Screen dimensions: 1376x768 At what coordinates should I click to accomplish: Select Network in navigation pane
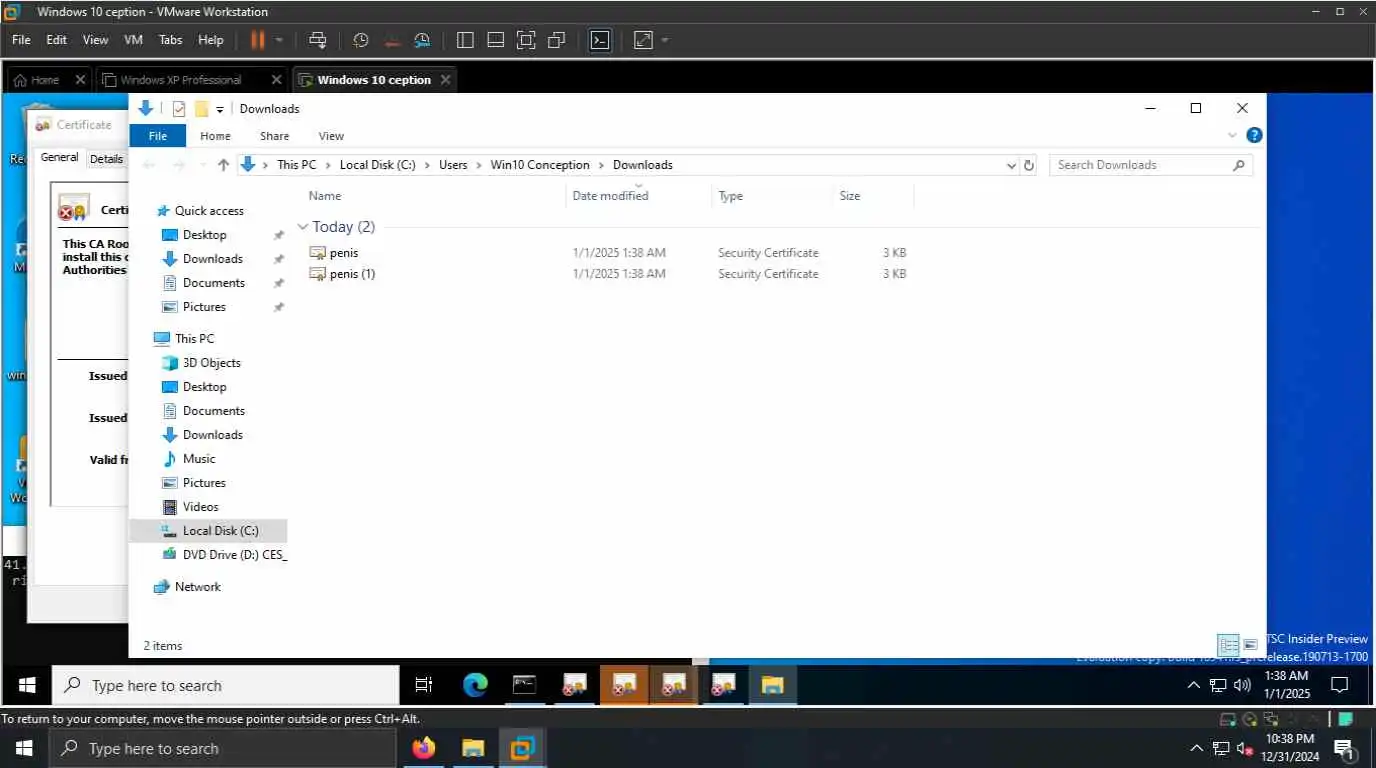[197, 587]
